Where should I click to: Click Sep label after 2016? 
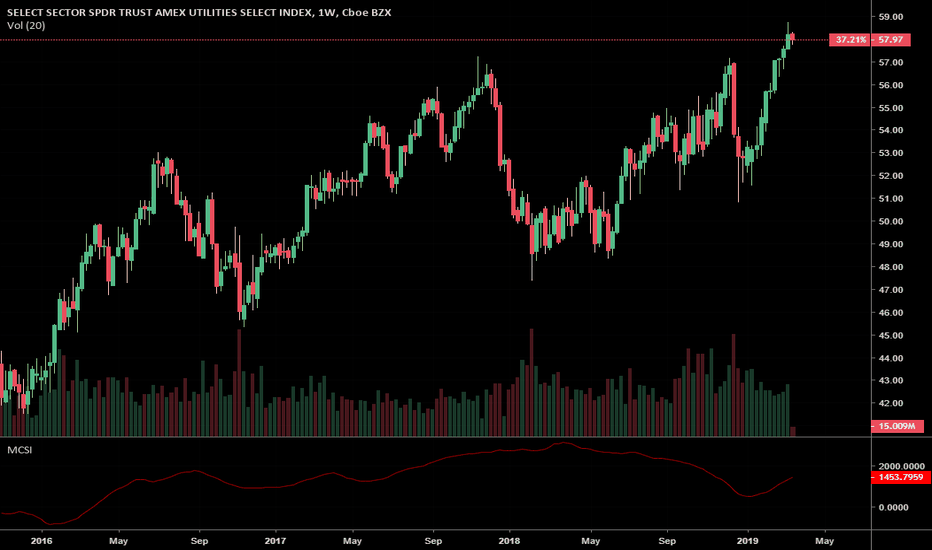200,541
